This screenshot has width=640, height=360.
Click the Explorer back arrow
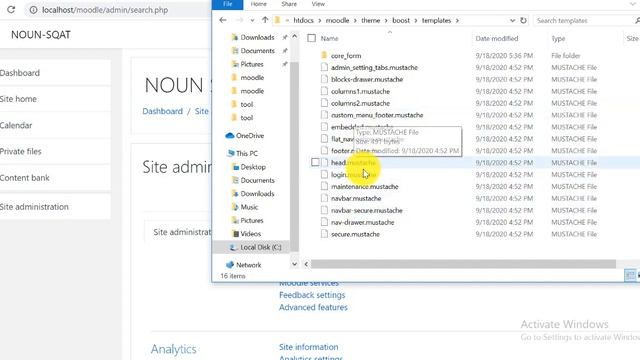click(223, 20)
